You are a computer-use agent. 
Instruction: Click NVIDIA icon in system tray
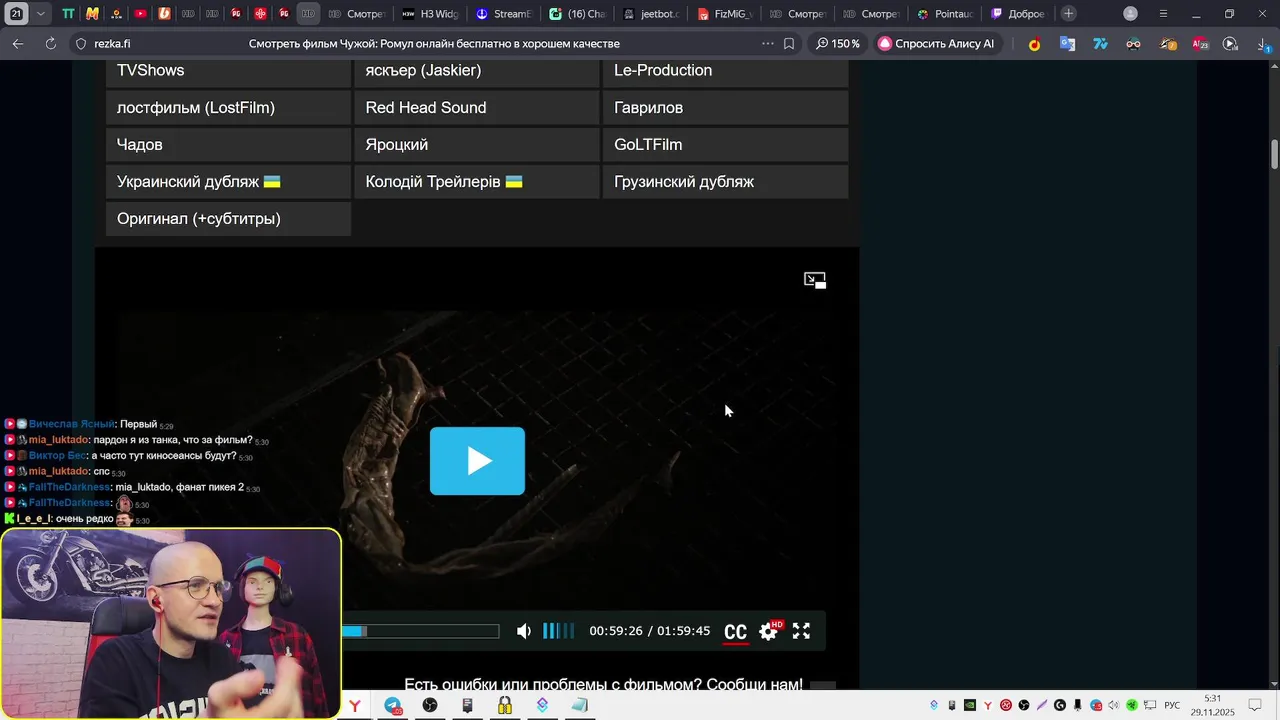click(970, 705)
